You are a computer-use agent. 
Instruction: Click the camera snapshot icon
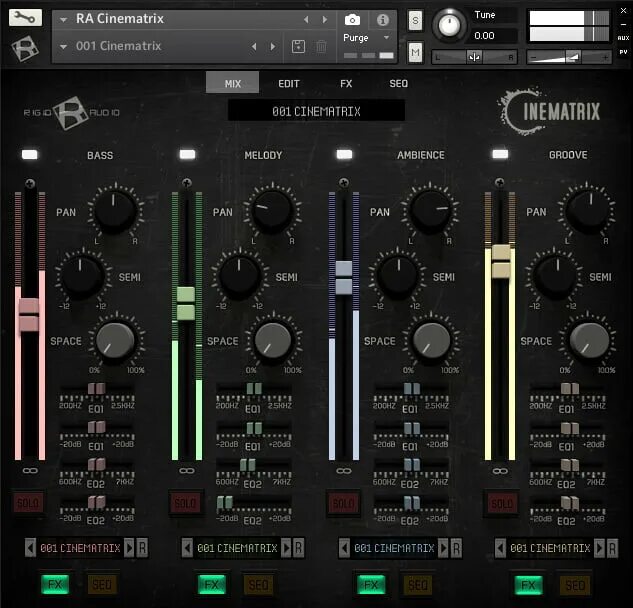tap(352, 19)
